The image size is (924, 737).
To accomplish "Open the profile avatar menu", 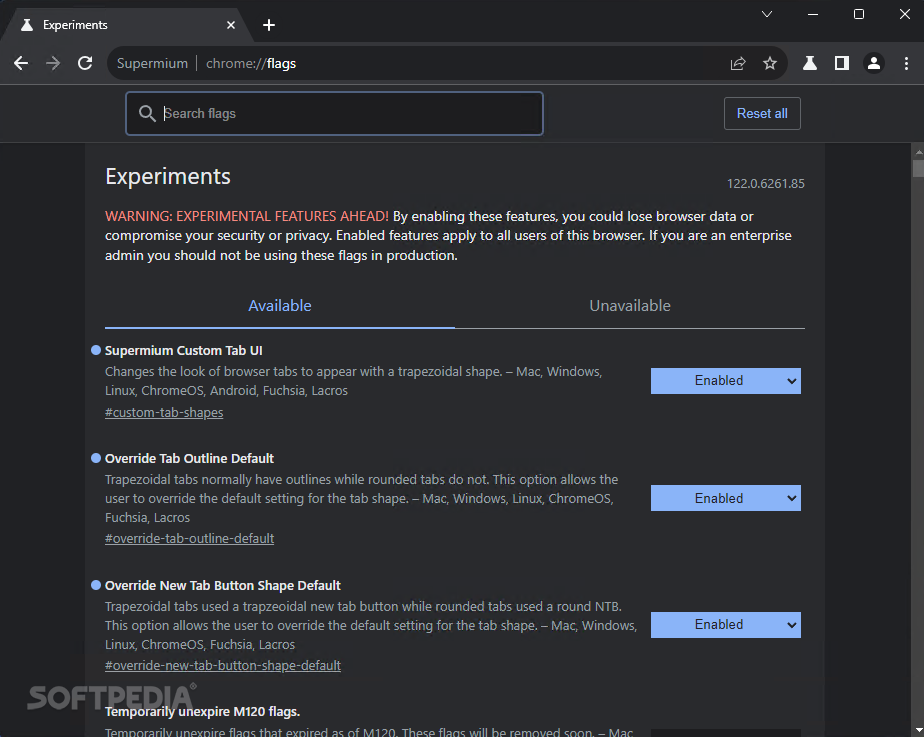I will 874,63.
